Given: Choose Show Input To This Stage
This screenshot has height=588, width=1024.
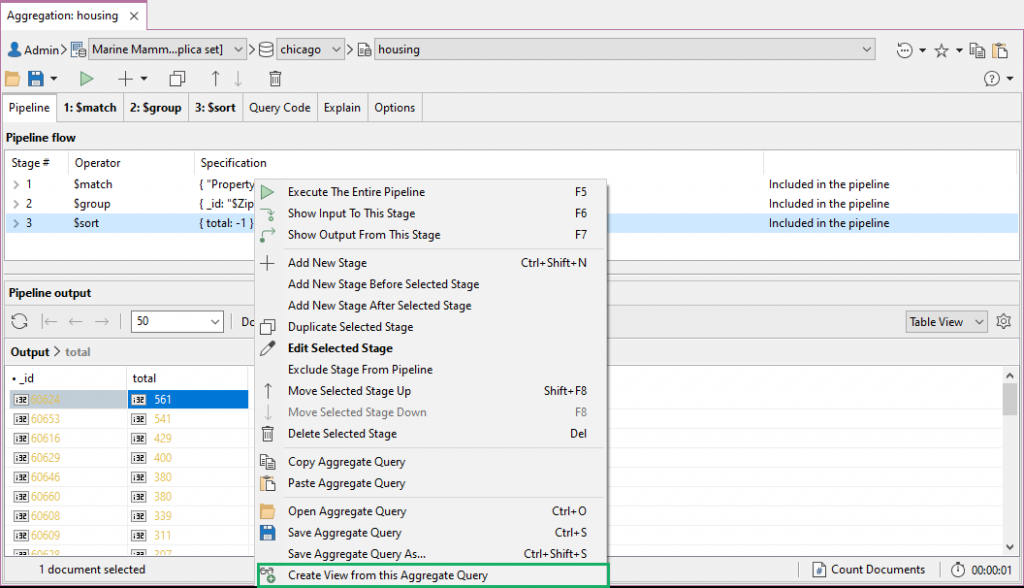Looking at the screenshot, I should (432, 214).
